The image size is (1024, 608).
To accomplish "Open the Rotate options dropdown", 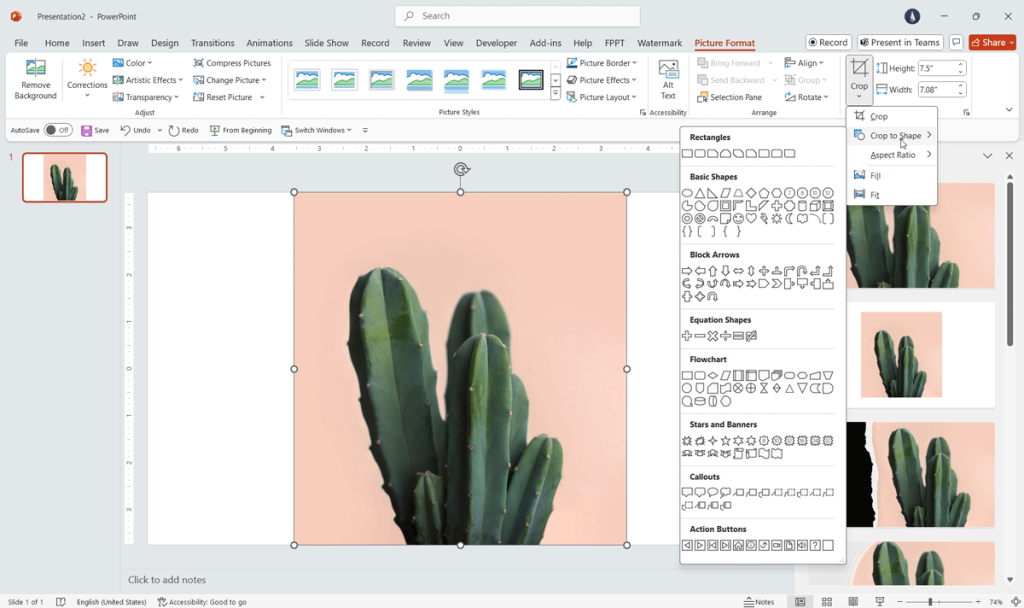I will [x=806, y=96].
